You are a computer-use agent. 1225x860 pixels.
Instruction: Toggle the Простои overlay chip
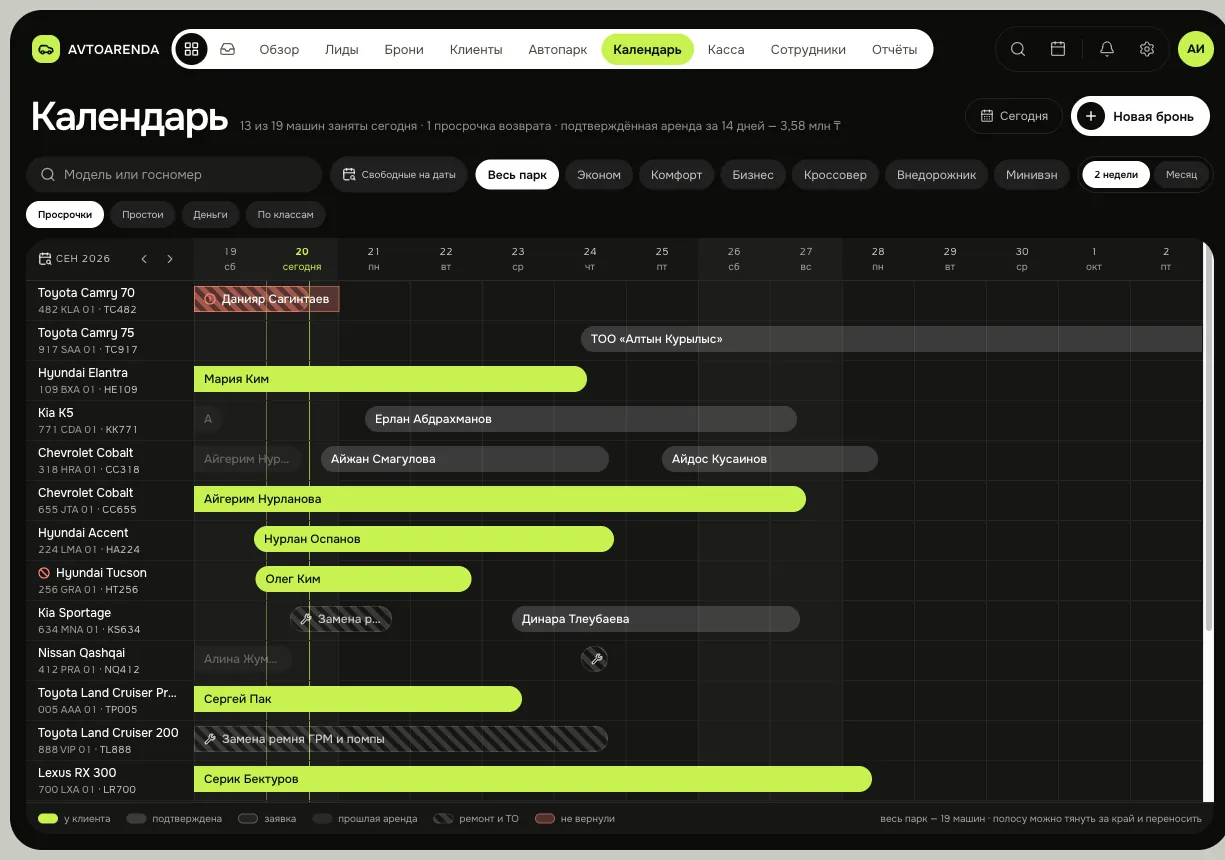pos(143,214)
